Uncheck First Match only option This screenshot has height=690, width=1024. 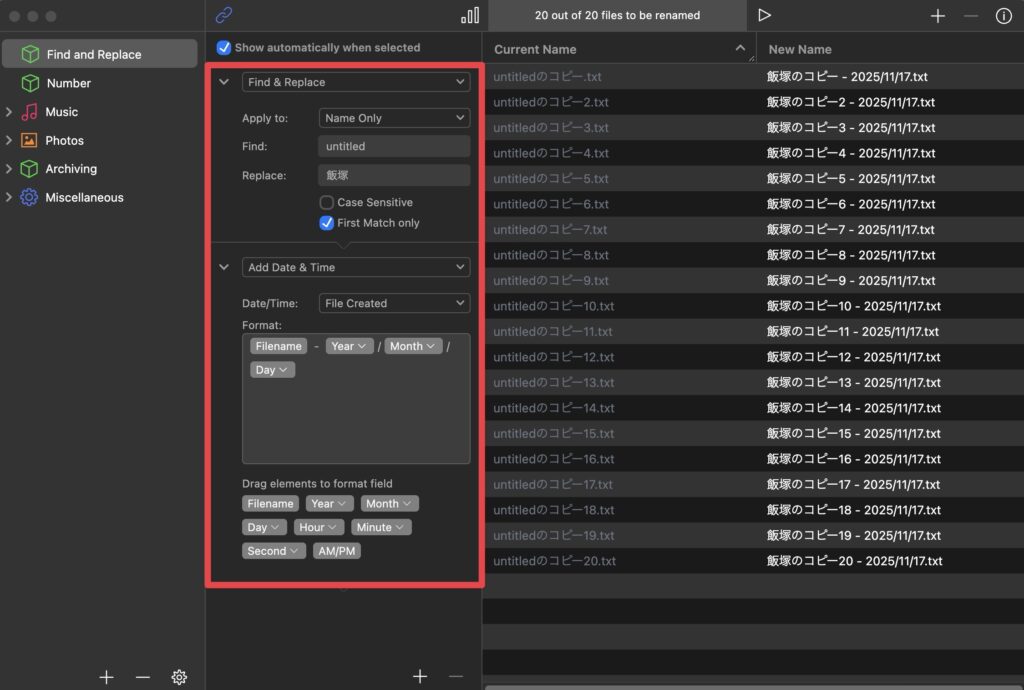326,223
